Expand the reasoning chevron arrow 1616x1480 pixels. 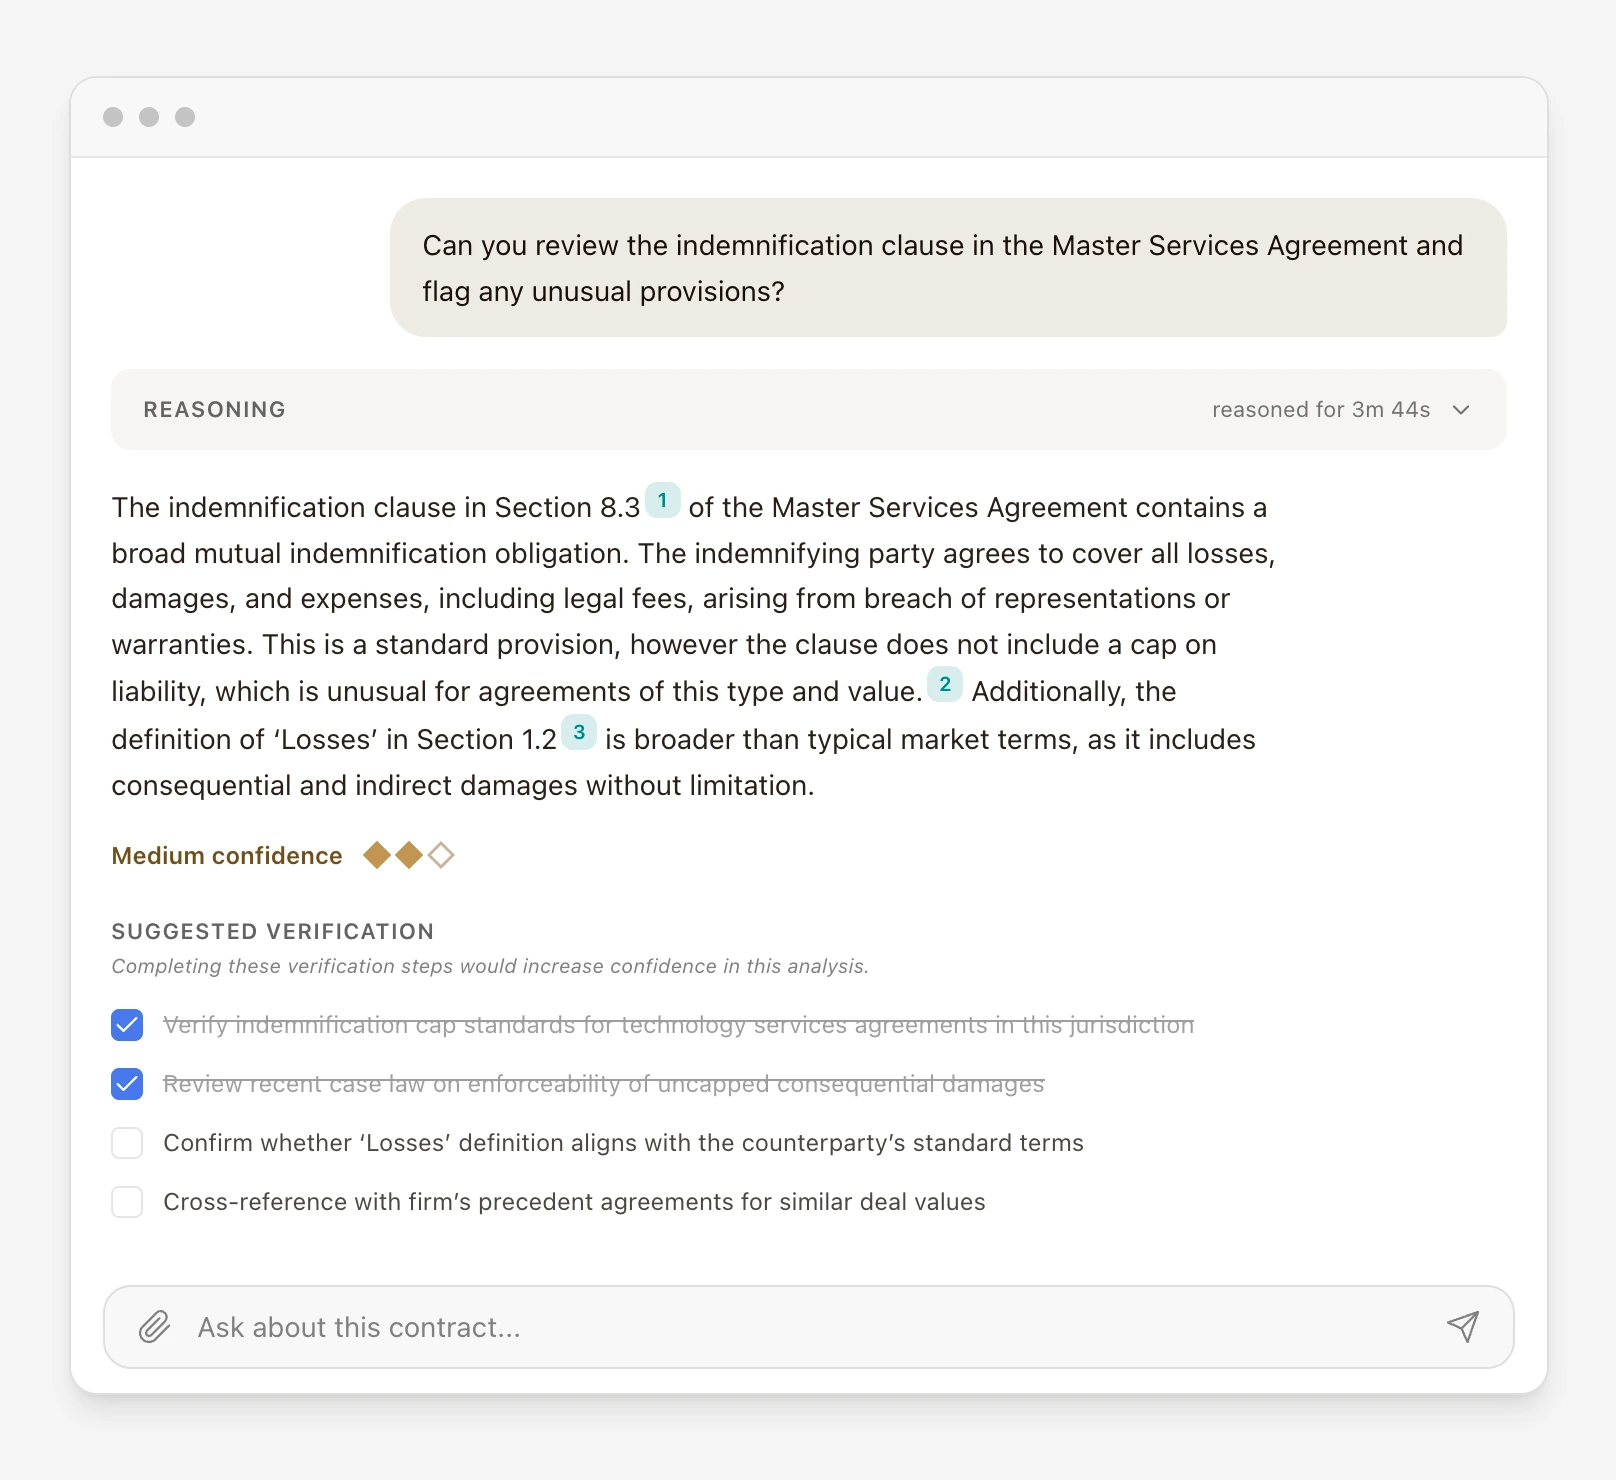coord(1461,410)
